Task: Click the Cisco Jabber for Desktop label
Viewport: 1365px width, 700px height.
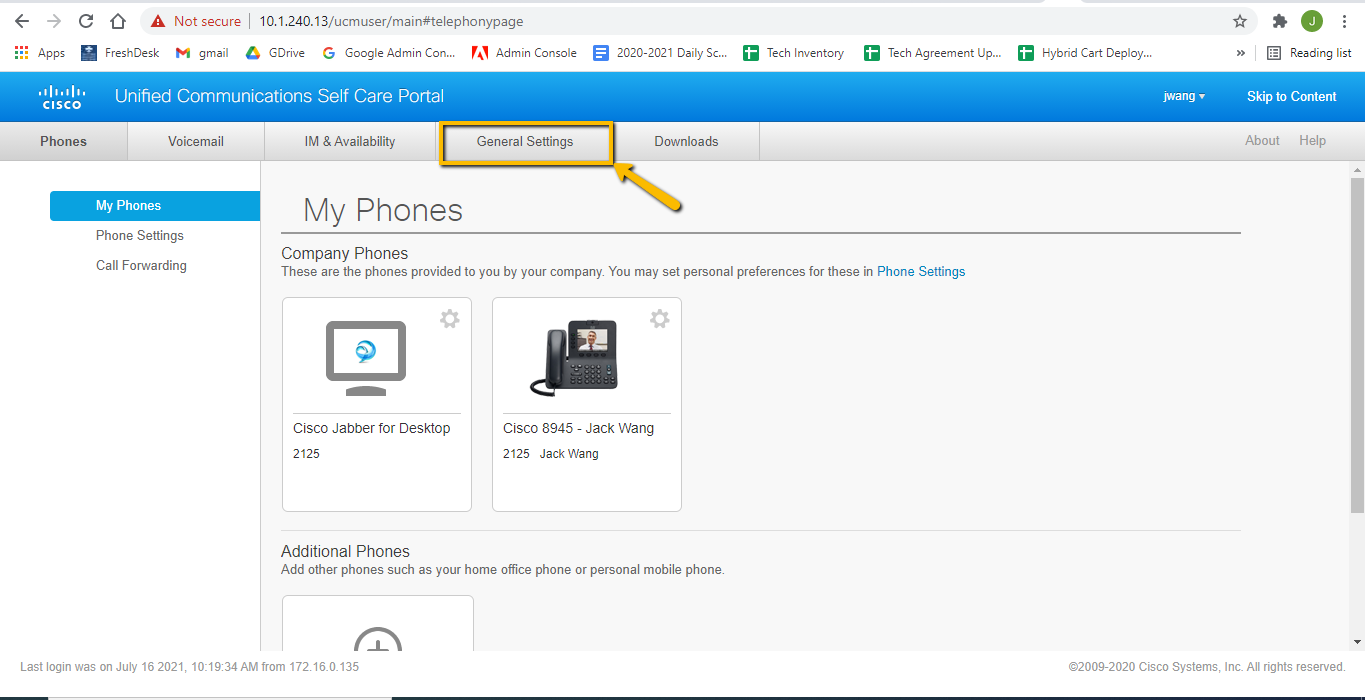Action: [x=372, y=428]
